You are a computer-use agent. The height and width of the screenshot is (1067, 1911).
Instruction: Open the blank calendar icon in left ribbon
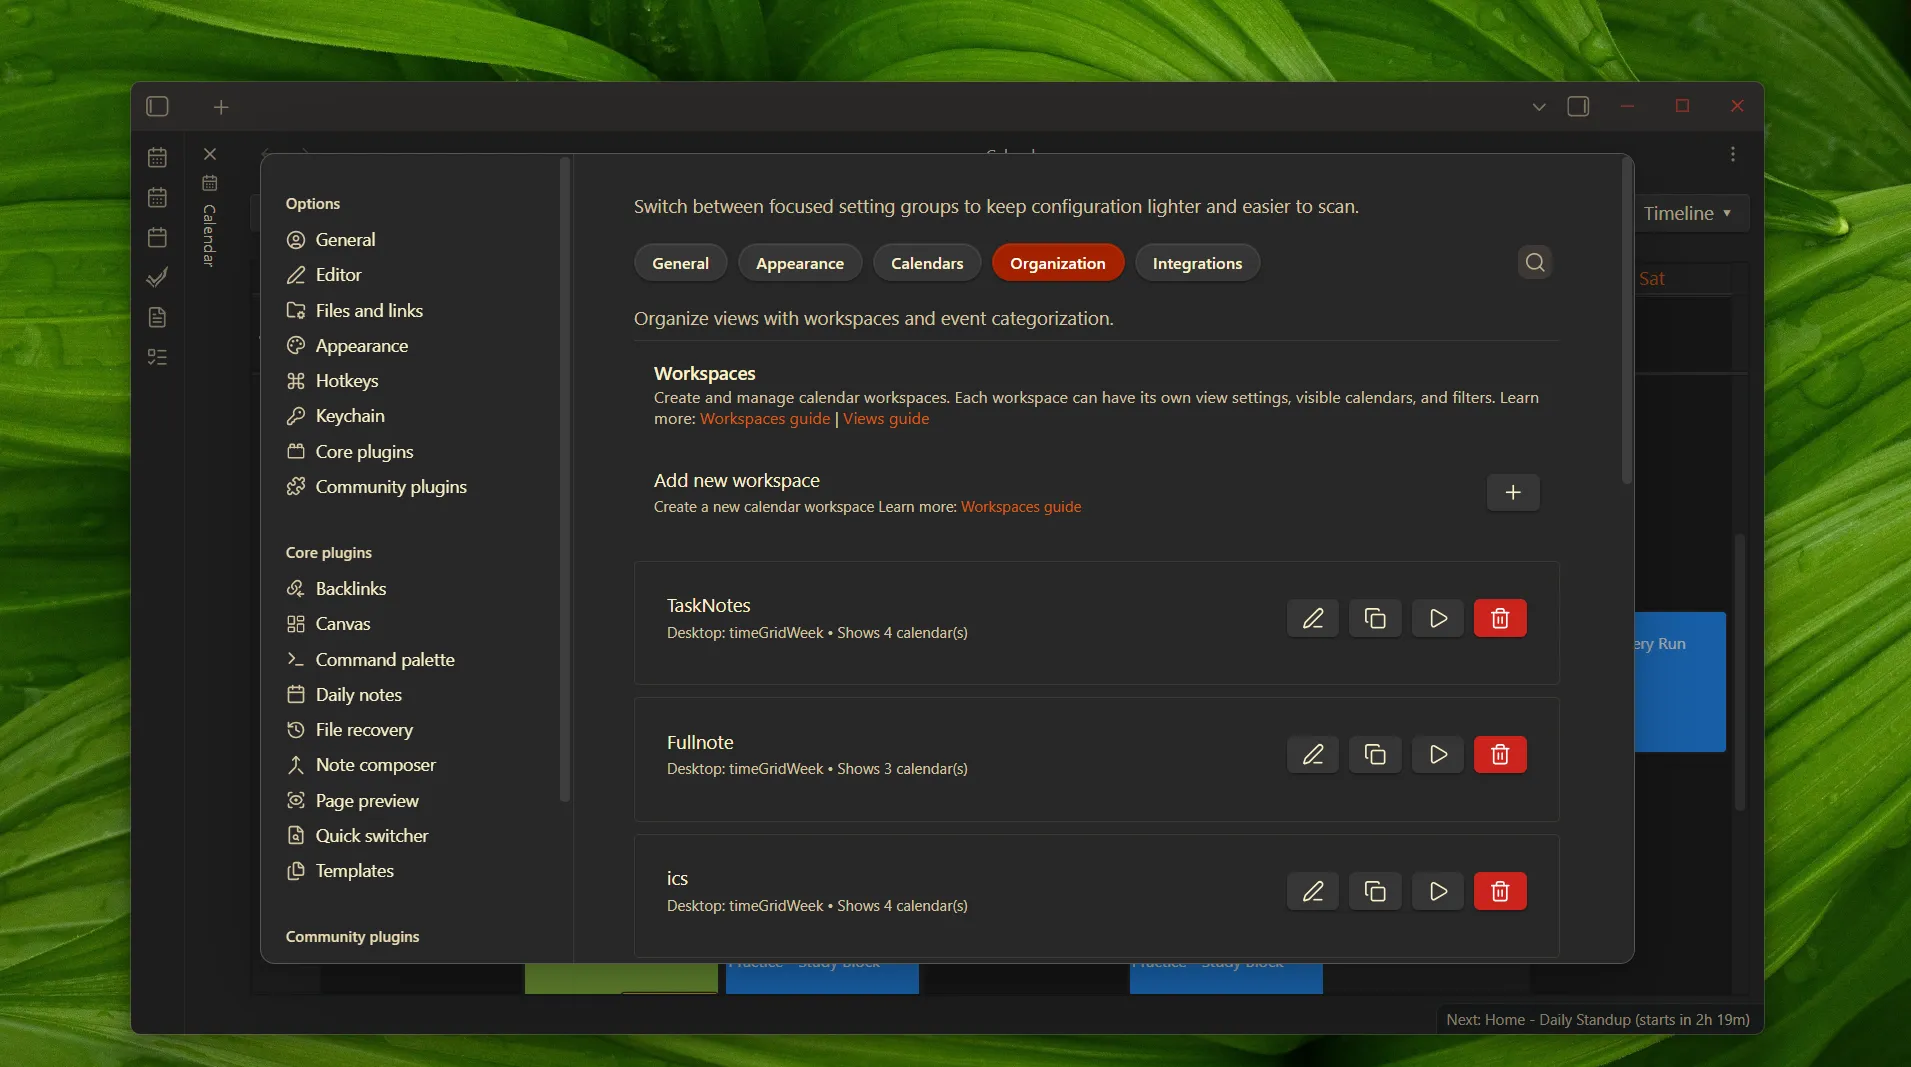(x=157, y=237)
